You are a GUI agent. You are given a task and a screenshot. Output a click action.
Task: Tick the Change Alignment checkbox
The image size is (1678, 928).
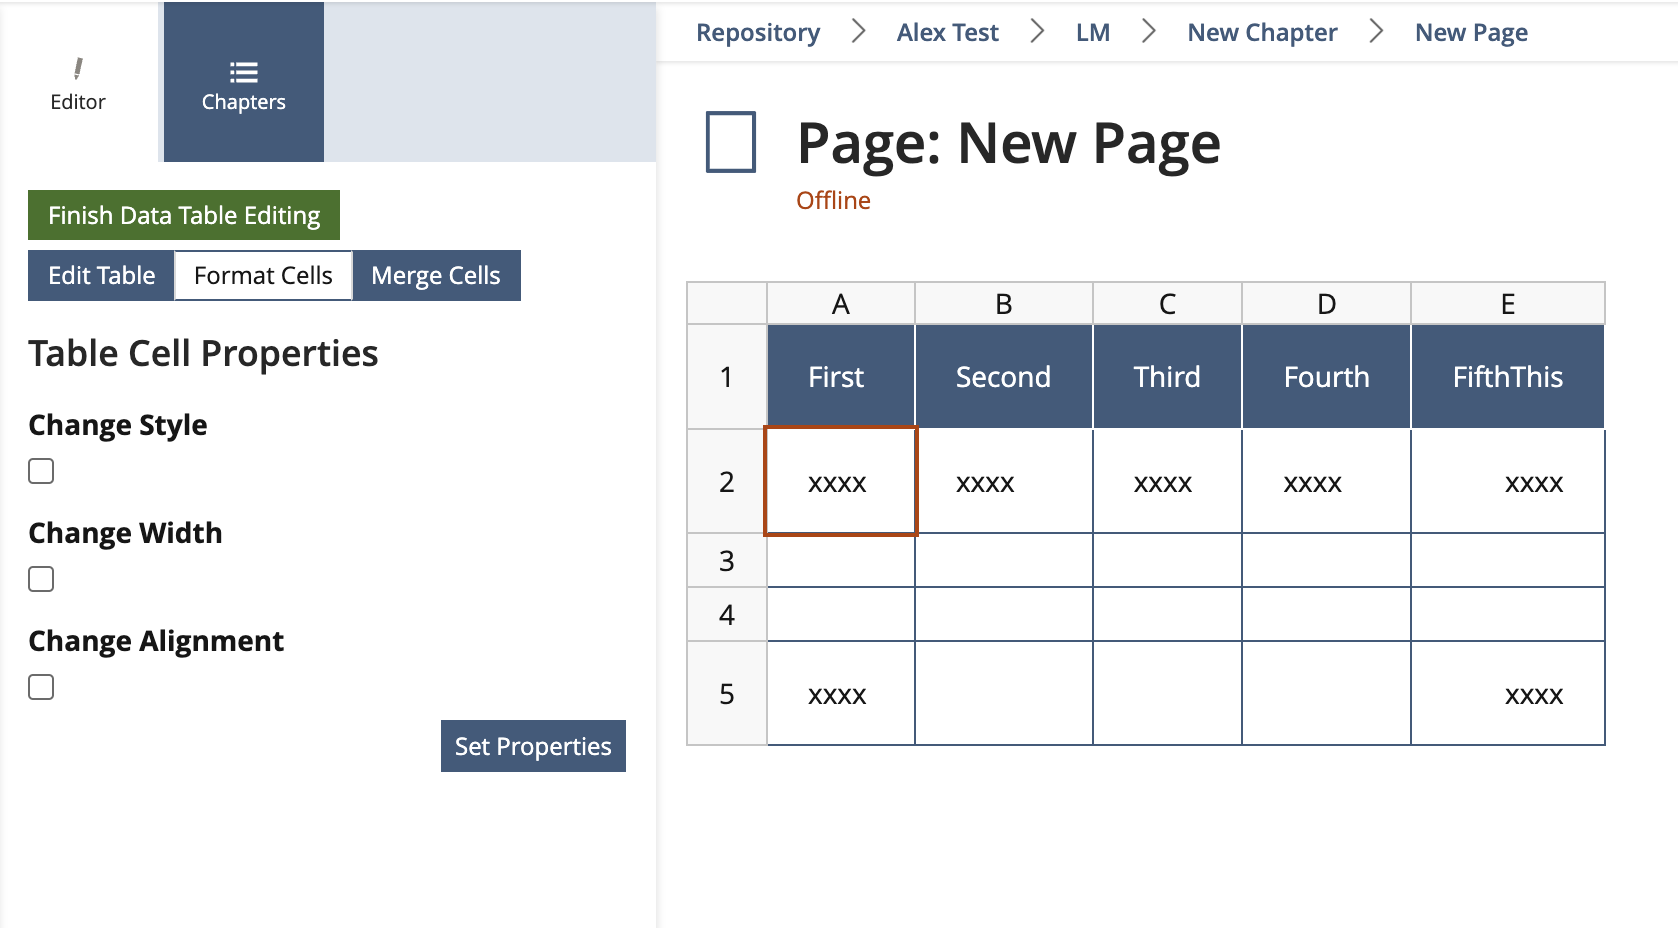coord(41,687)
